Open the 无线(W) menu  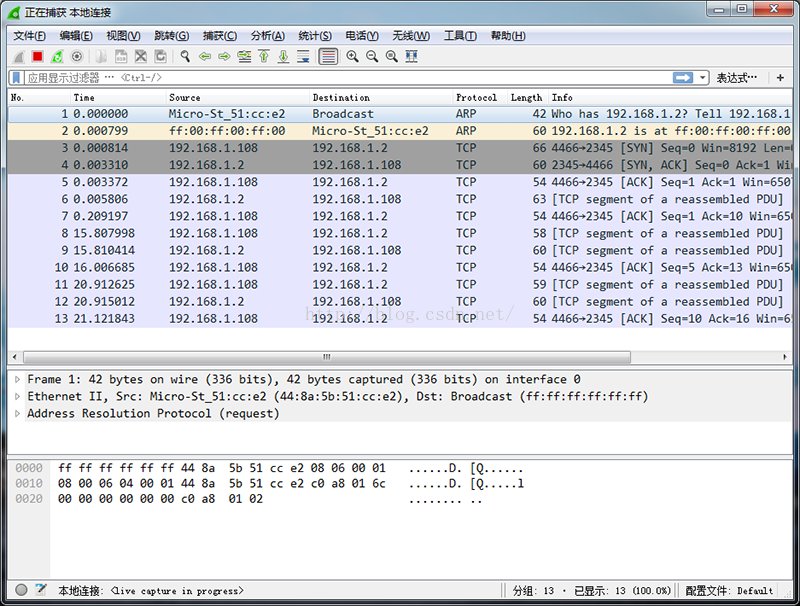pos(411,36)
